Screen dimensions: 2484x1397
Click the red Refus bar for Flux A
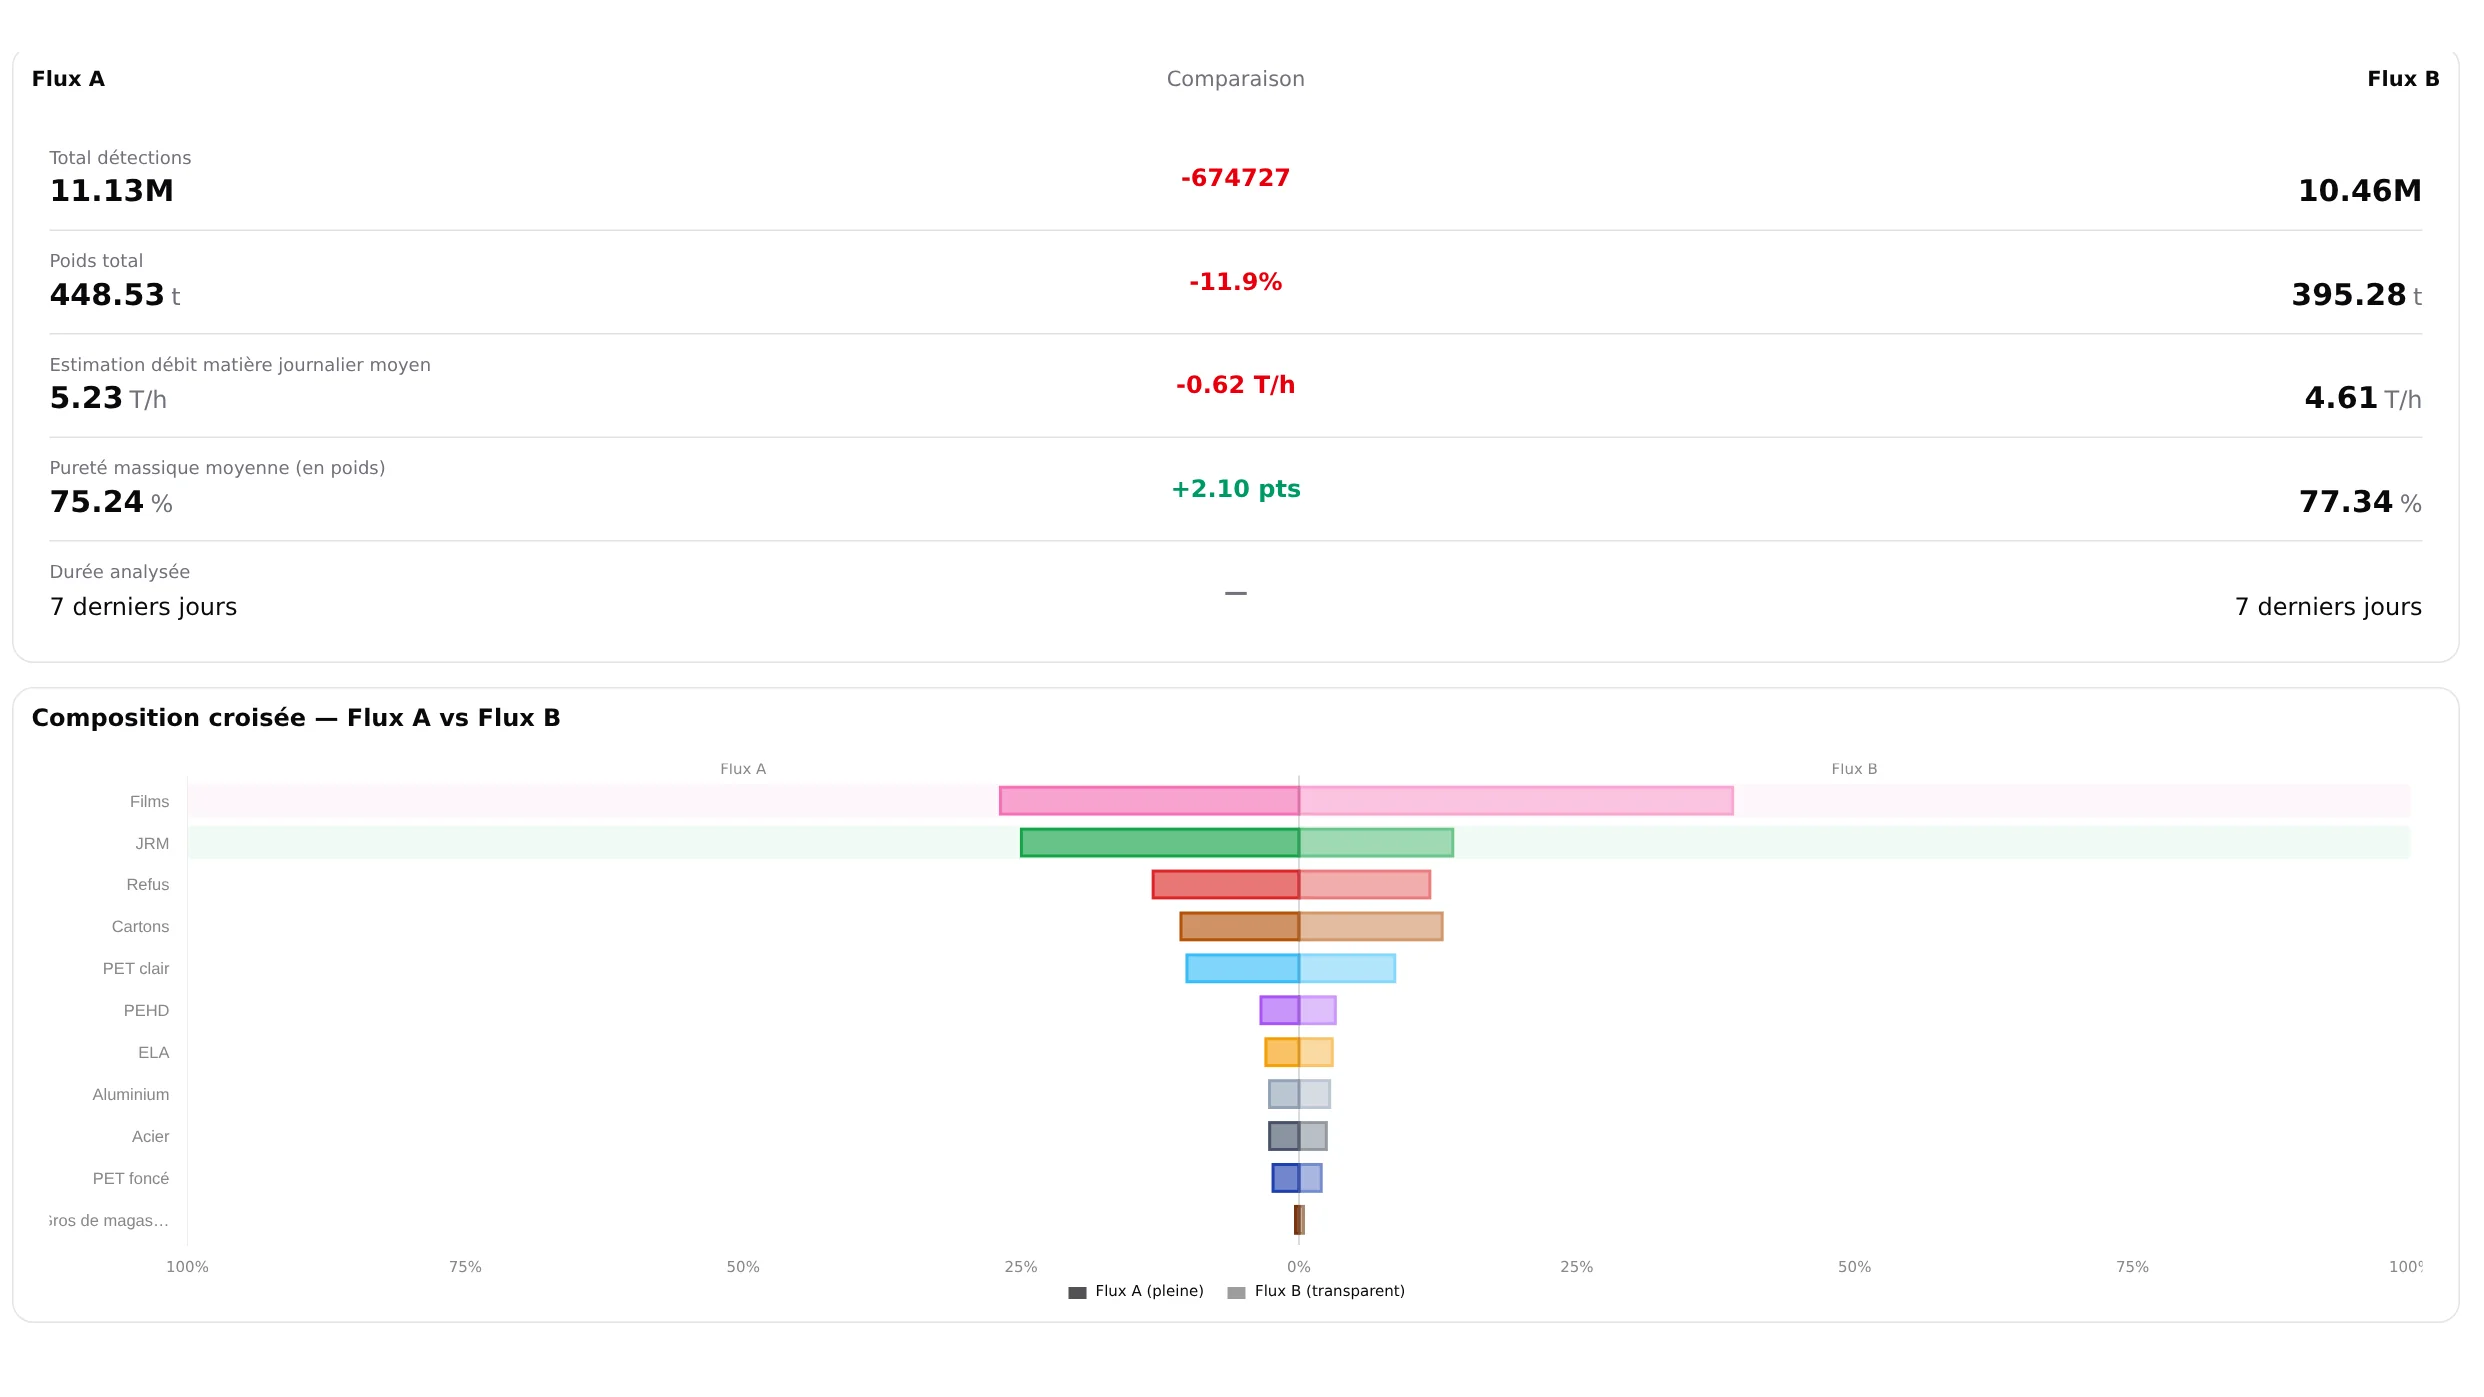(1225, 885)
